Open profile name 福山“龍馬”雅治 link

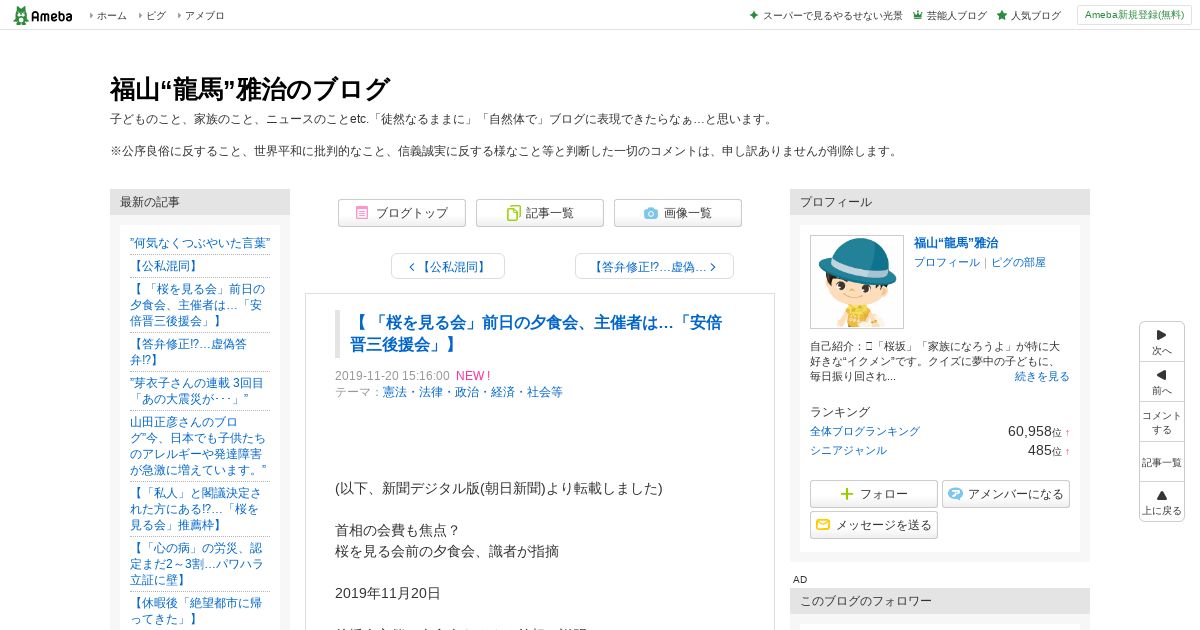click(956, 243)
